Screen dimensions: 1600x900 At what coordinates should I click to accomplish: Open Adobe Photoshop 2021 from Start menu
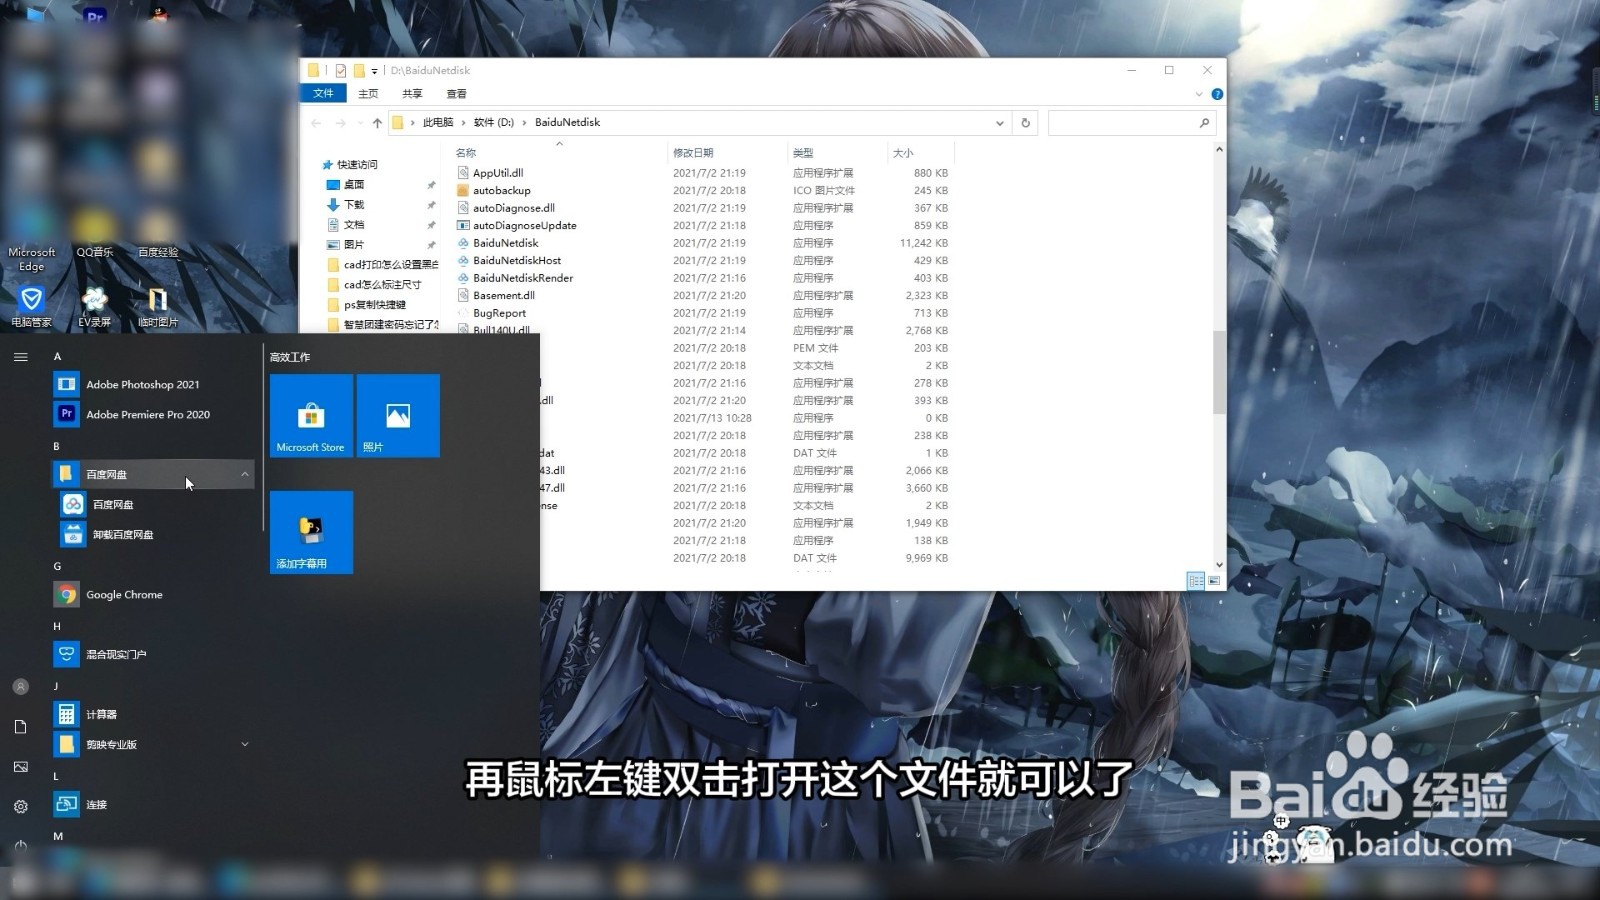point(153,384)
